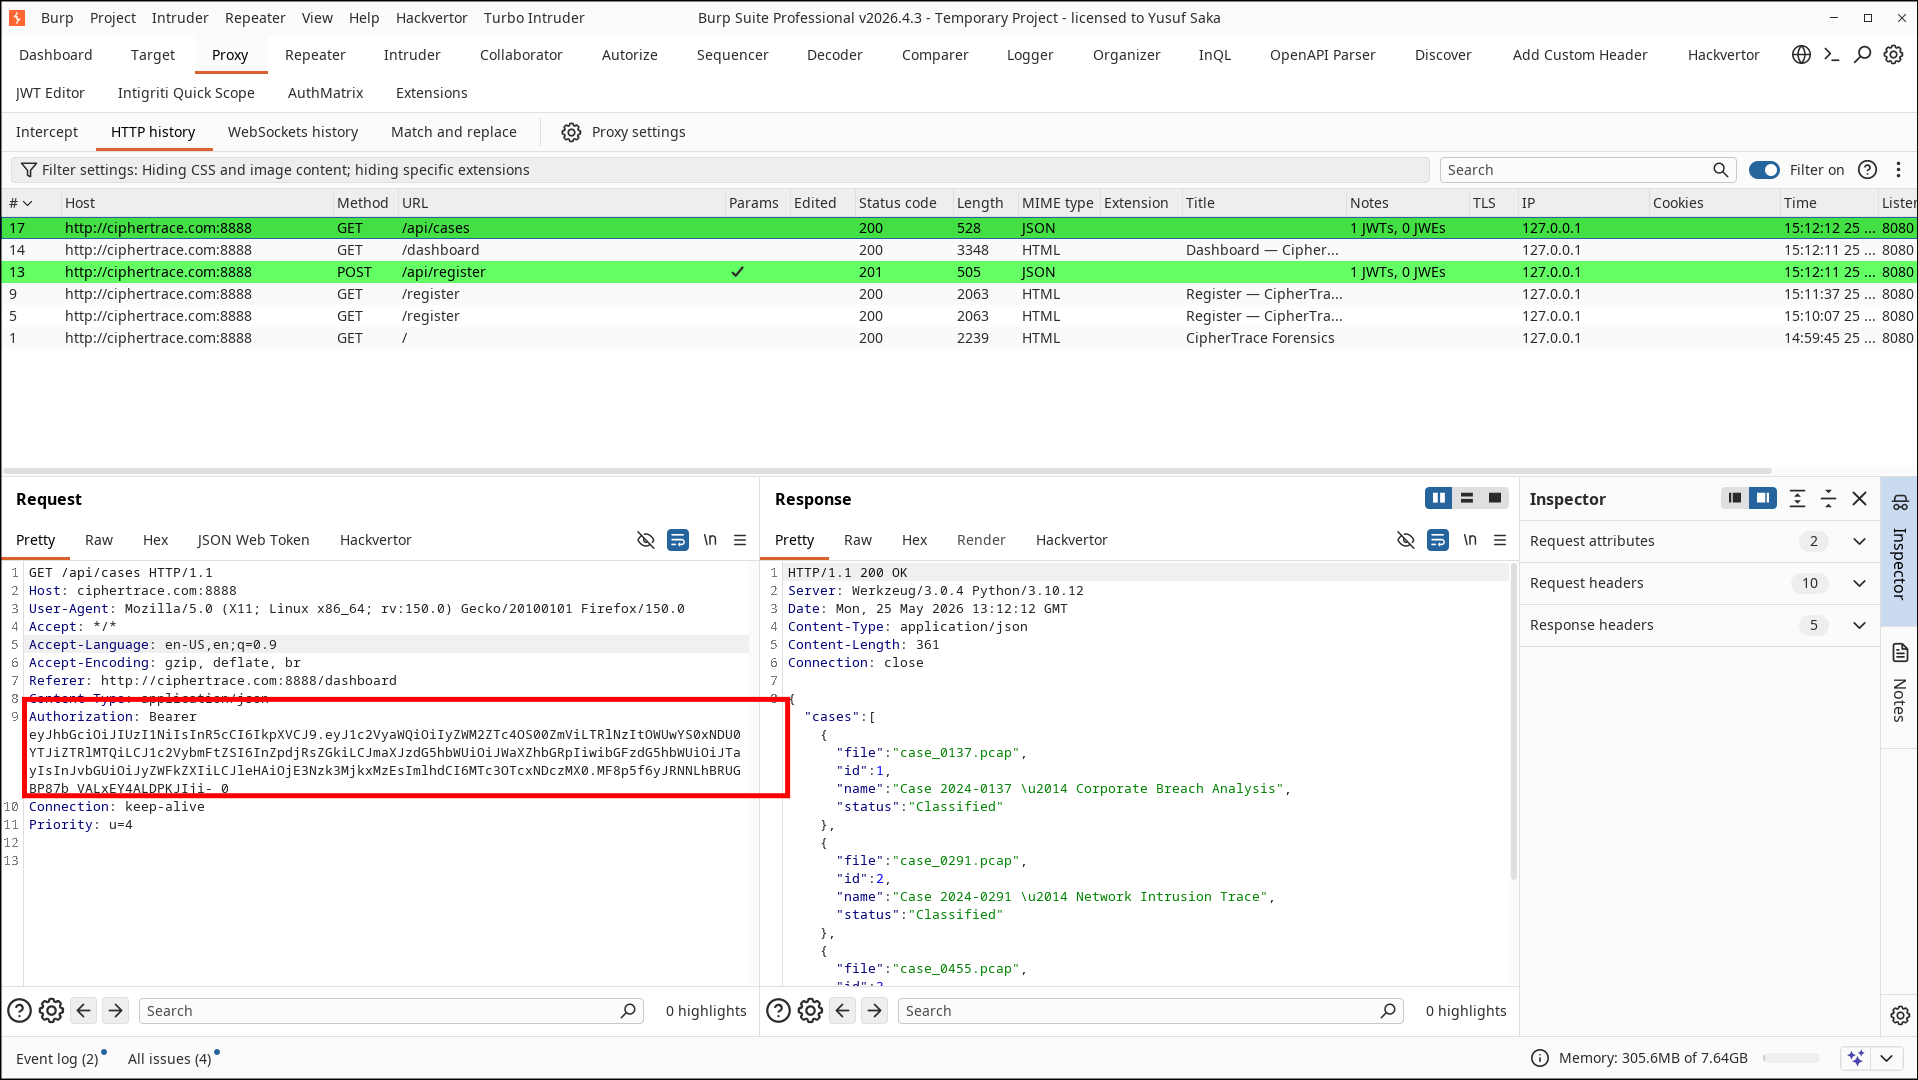Expand Request attributes section
Screen dimensions: 1918x1080
(x=1699, y=541)
